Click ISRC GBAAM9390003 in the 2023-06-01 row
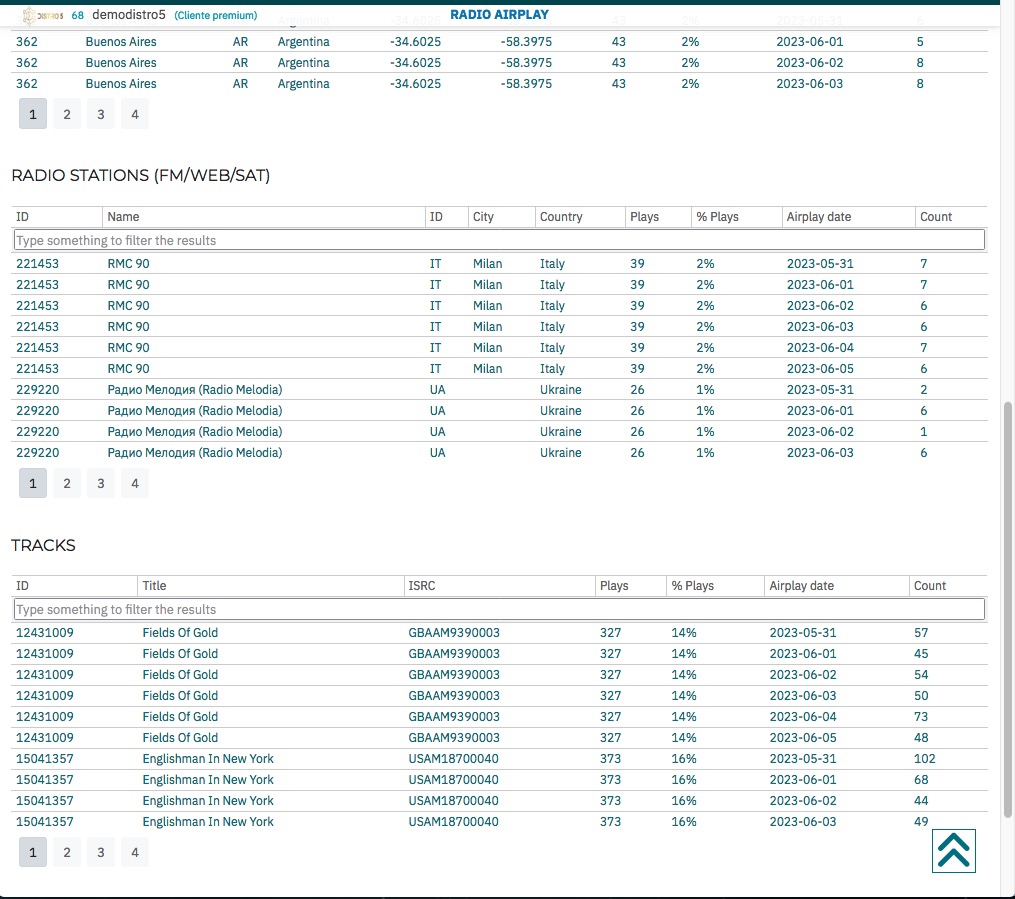 click(454, 654)
